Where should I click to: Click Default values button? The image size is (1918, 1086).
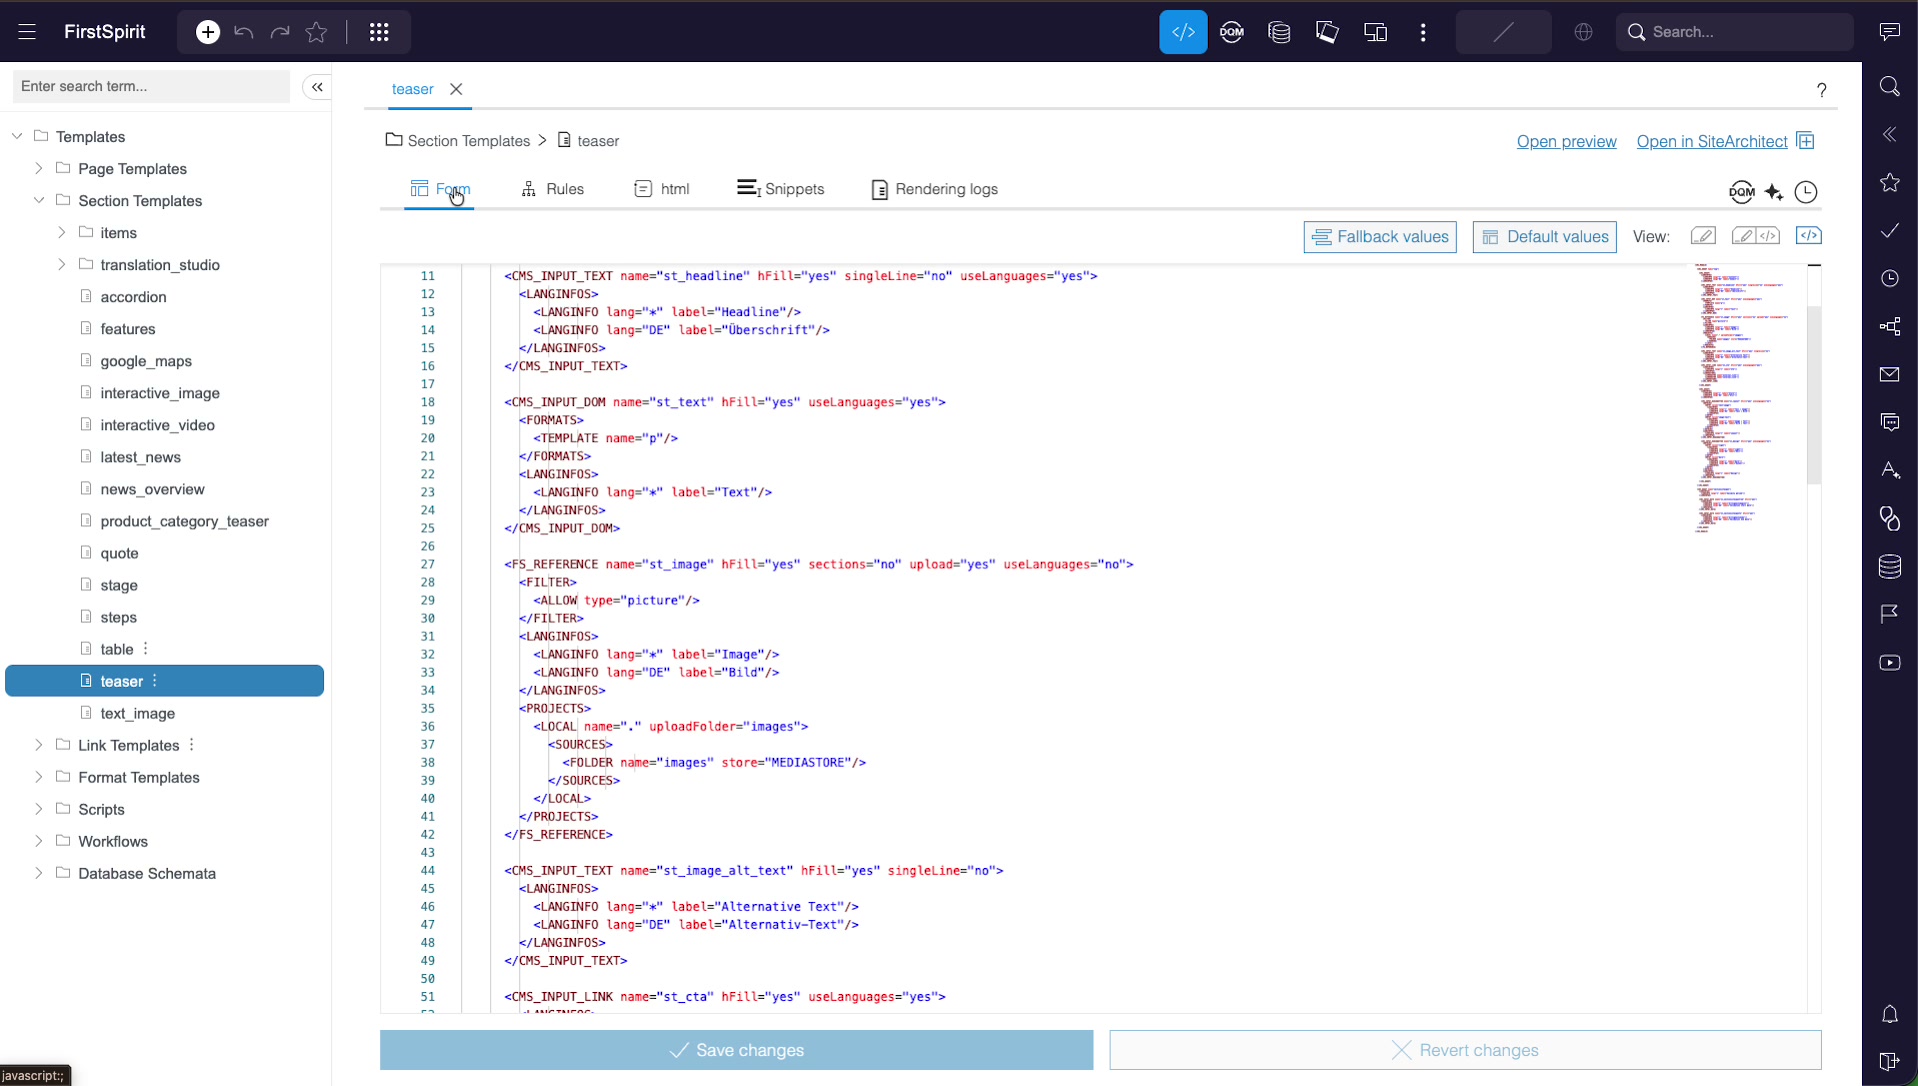(1544, 237)
